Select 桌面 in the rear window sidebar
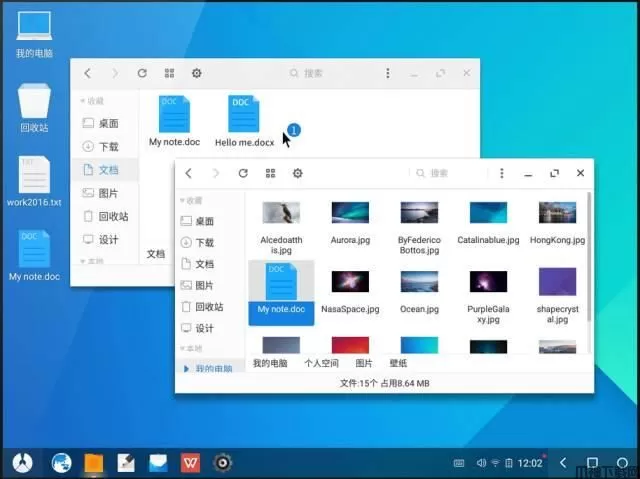This screenshot has height=479, width=640. (108, 123)
